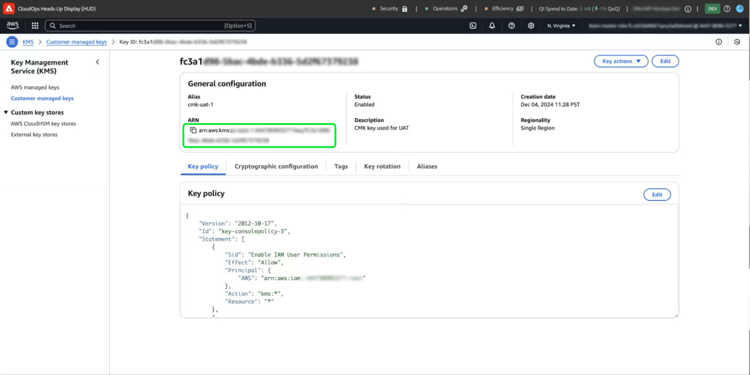
Task: Click the Enabled status value
Action: tap(364, 104)
